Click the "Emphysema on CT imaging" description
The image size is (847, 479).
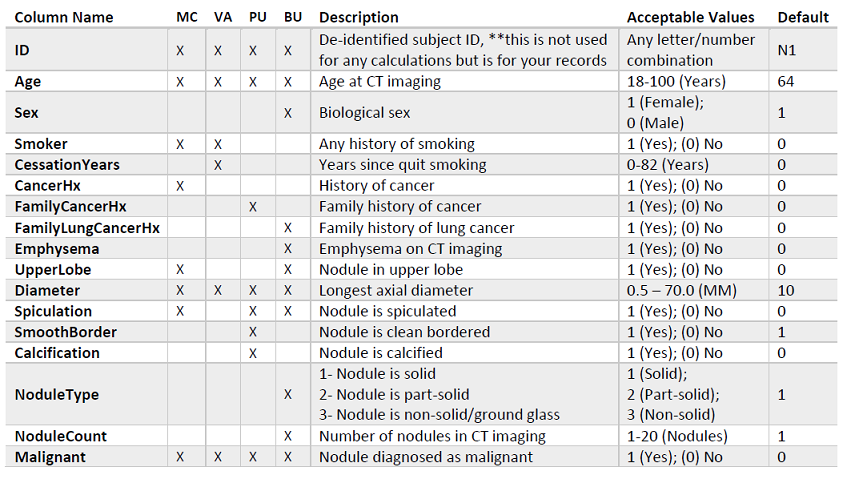pyautogui.click(x=410, y=248)
